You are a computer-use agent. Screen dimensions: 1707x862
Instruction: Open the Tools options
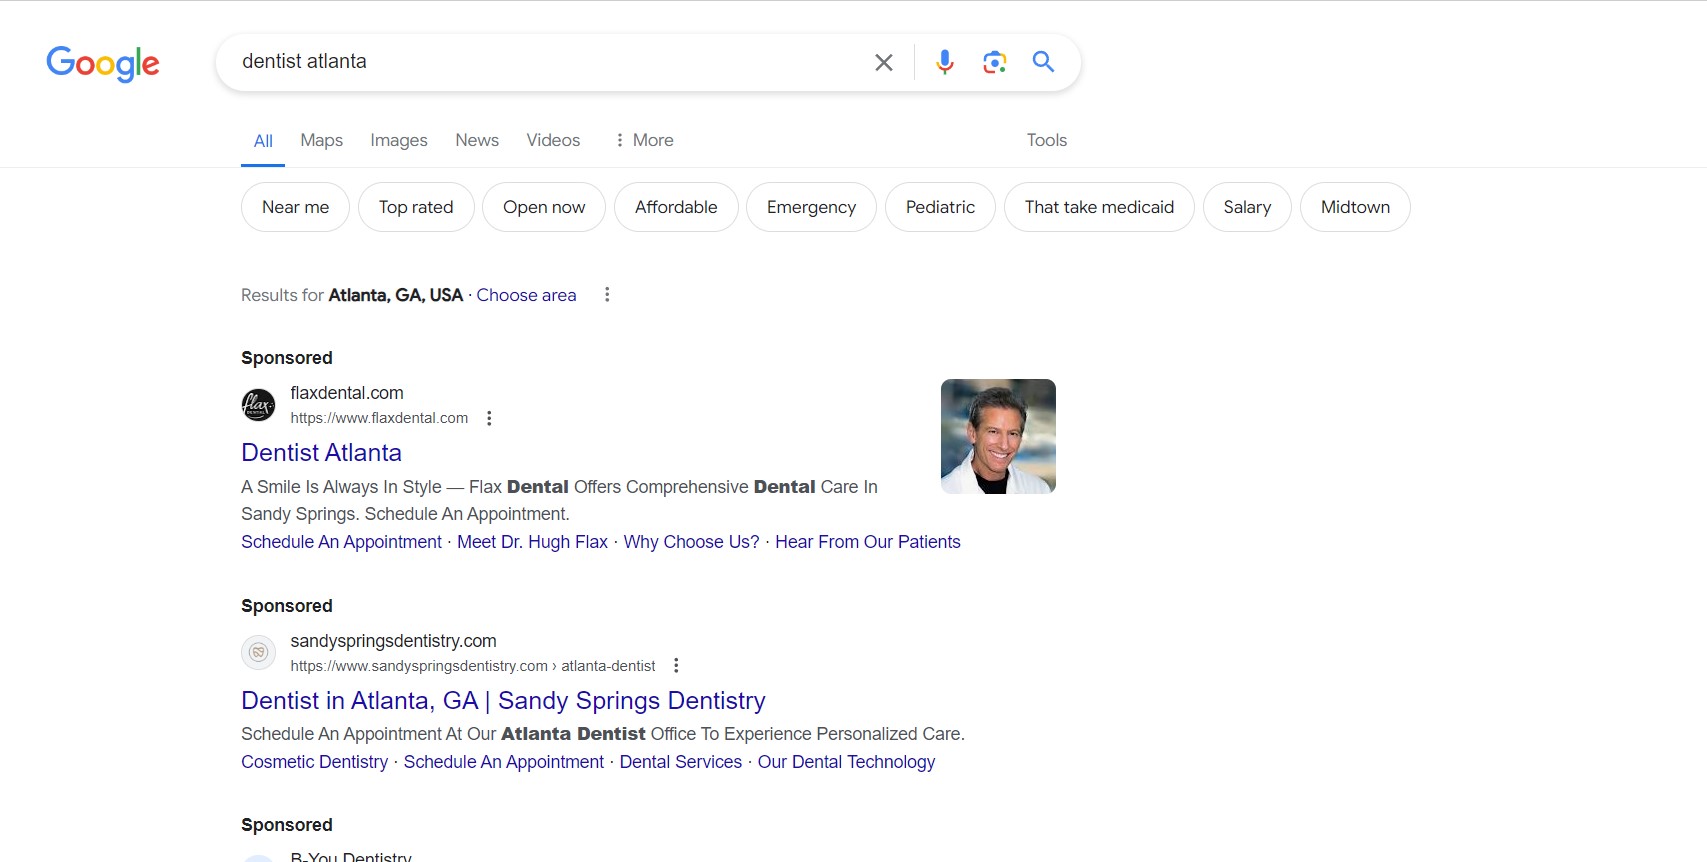pyautogui.click(x=1046, y=141)
